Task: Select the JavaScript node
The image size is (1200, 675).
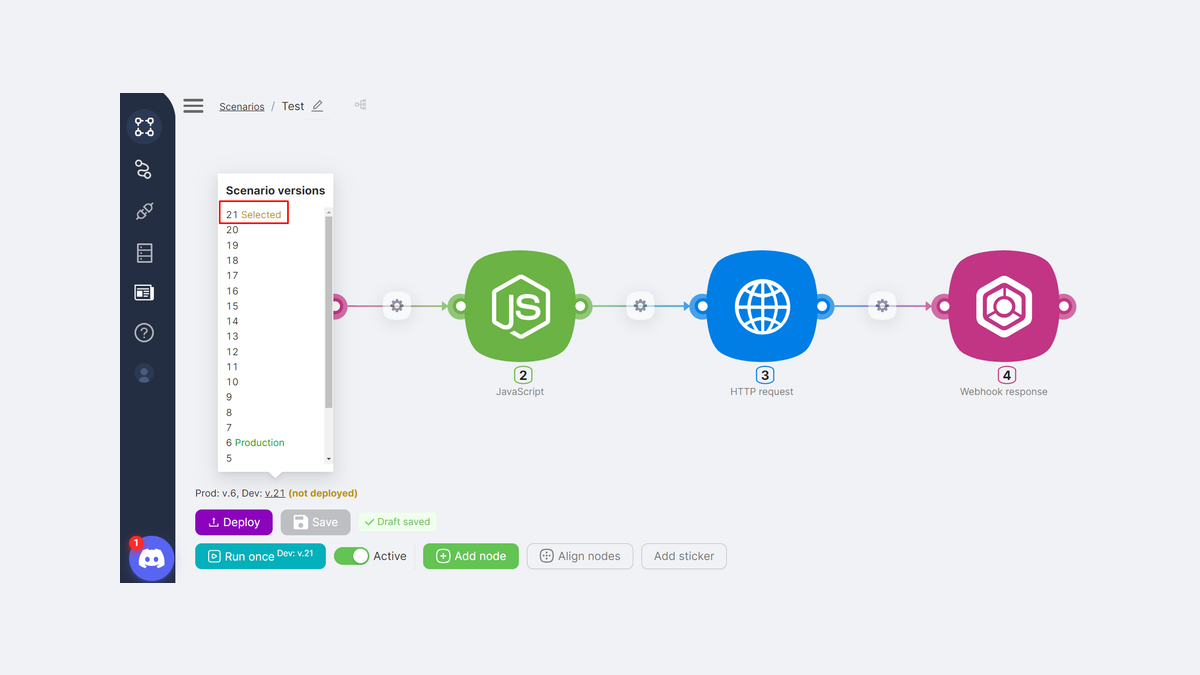Action: (x=520, y=306)
